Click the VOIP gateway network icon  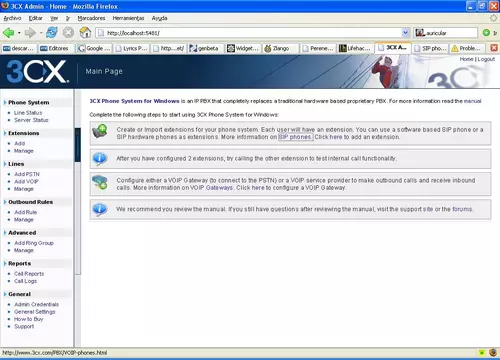pos(100,182)
